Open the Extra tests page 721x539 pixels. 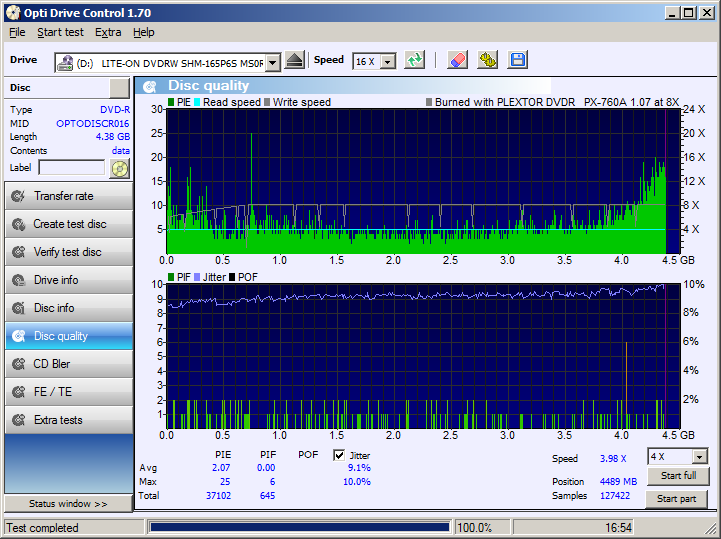coord(69,420)
